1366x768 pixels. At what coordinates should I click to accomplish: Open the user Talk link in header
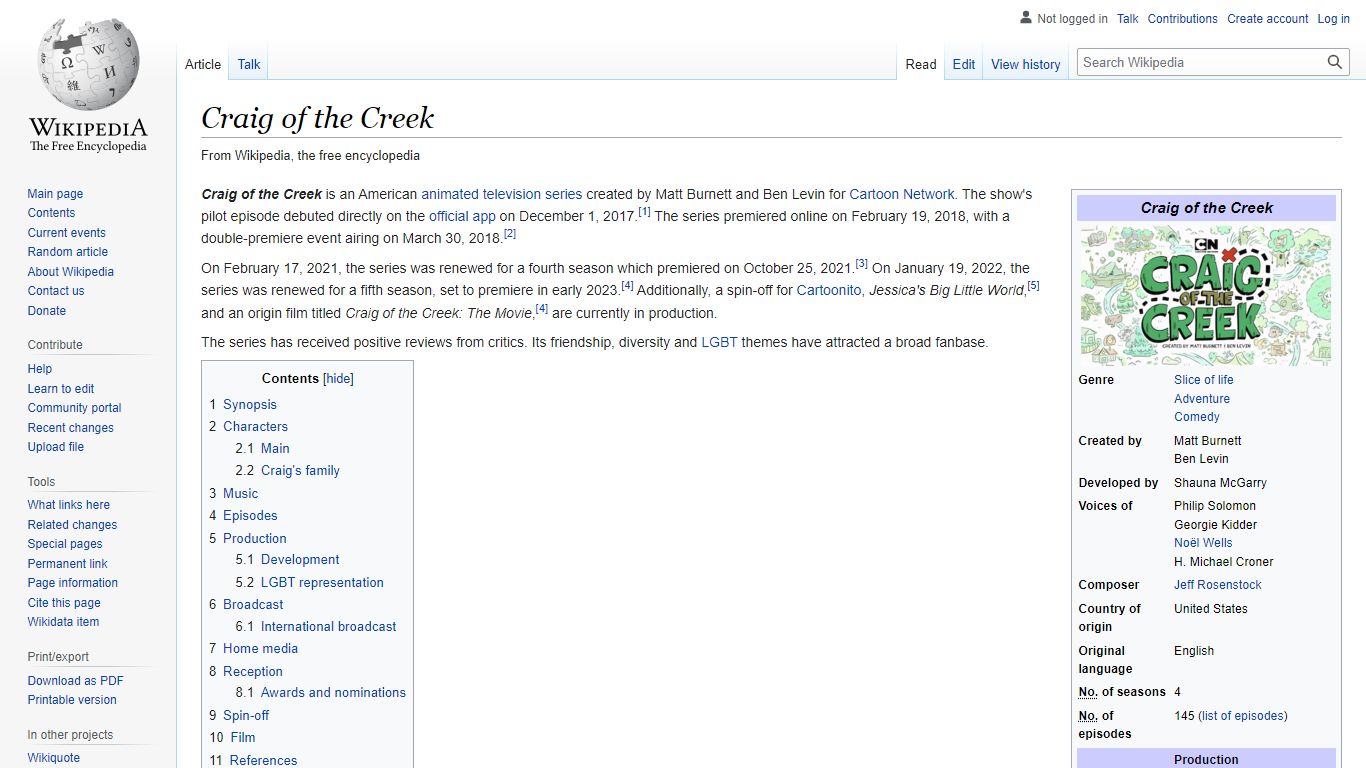point(1128,19)
